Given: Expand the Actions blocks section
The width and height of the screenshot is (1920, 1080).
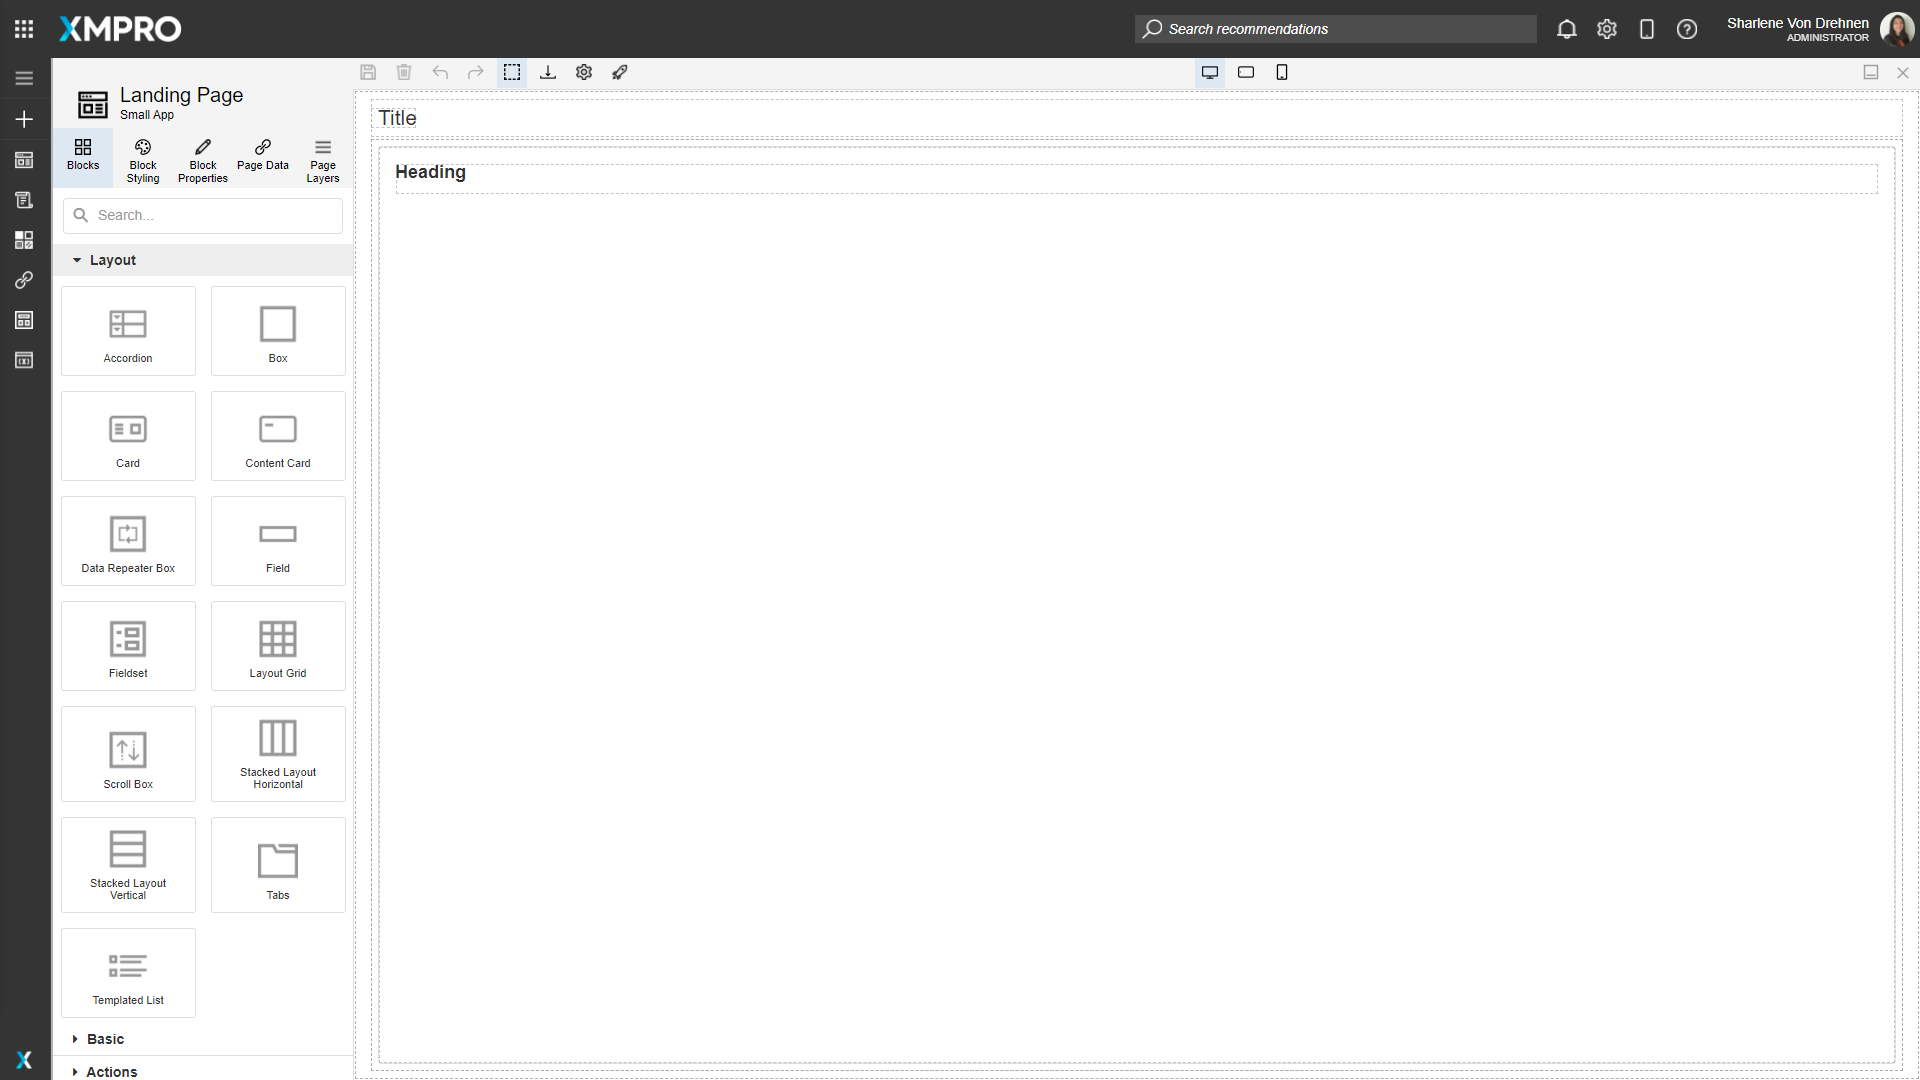Looking at the screenshot, I should pos(110,1071).
